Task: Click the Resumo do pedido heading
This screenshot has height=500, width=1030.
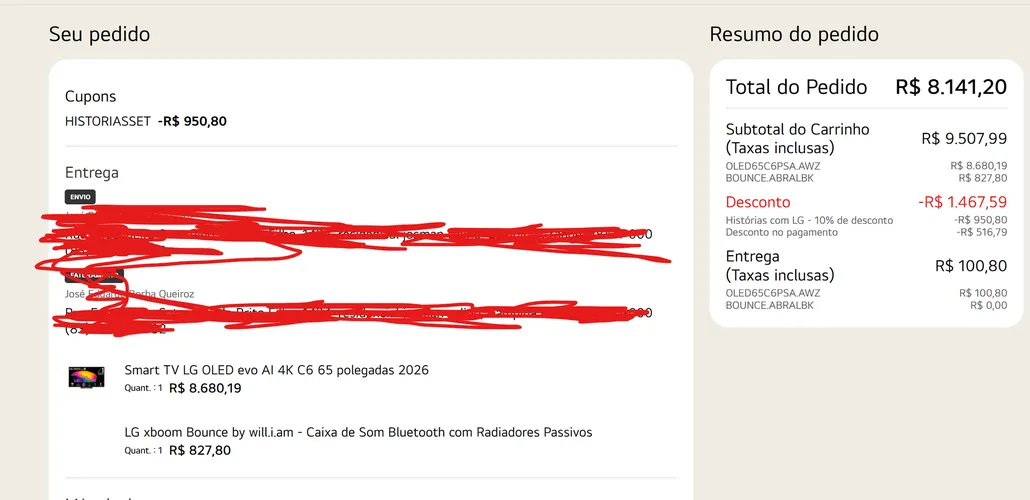Action: (794, 34)
